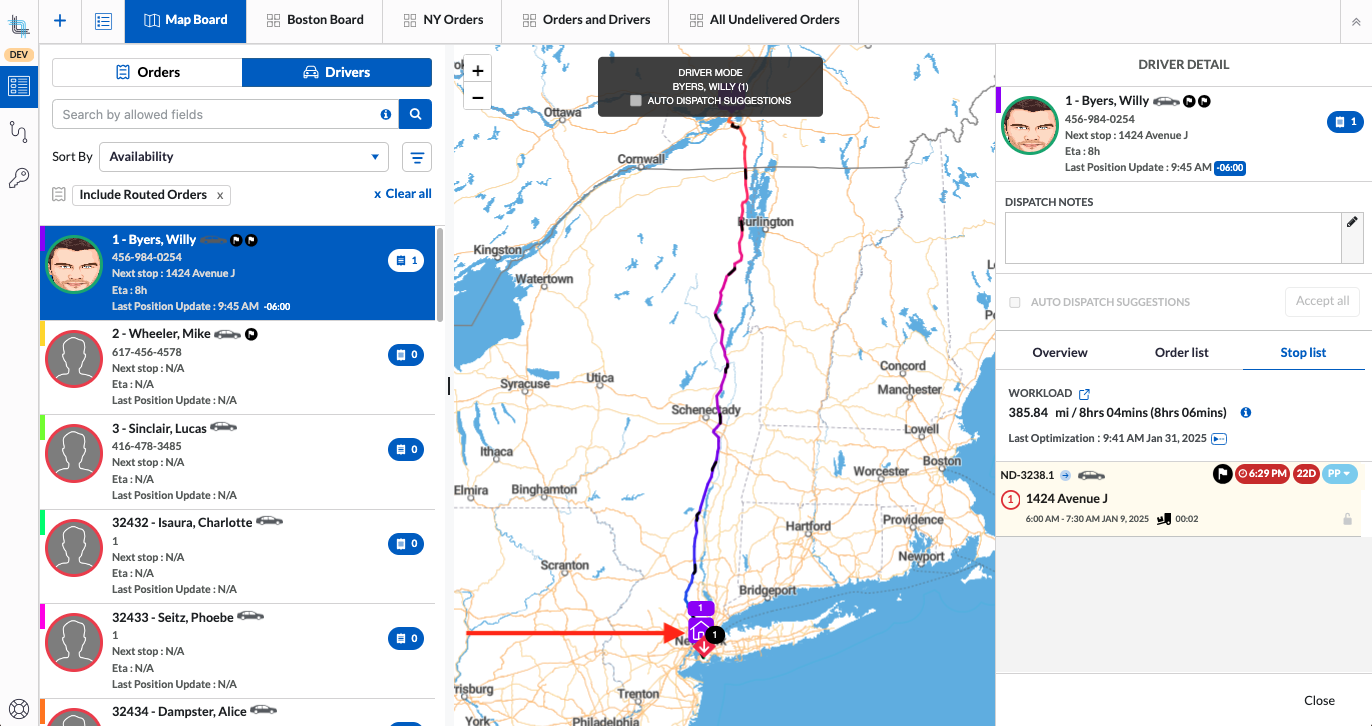Open the board list icon tab
Screen dimensions: 1372x726
pyautogui.click(x=103, y=20)
